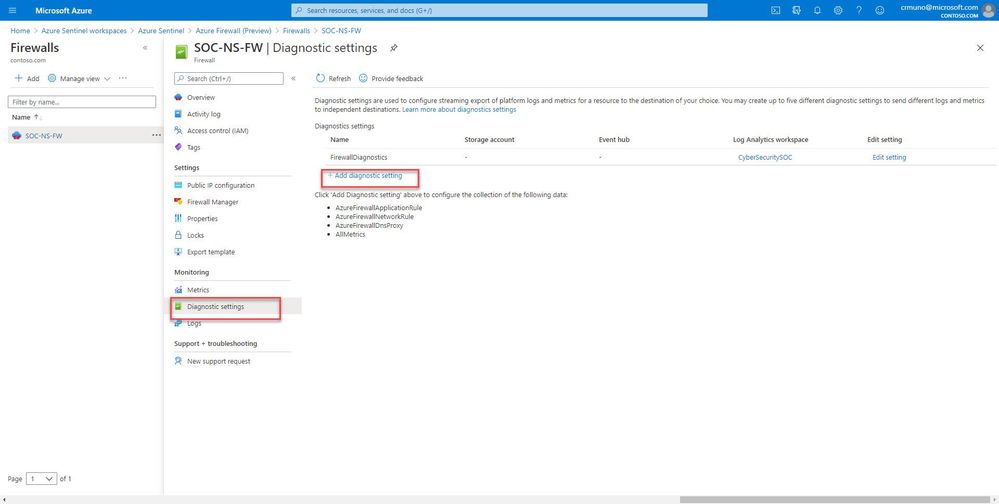The image size is (999, 504).
Task: Open Locks menu item
Action: pyautogui.click(x=195, y=235)
